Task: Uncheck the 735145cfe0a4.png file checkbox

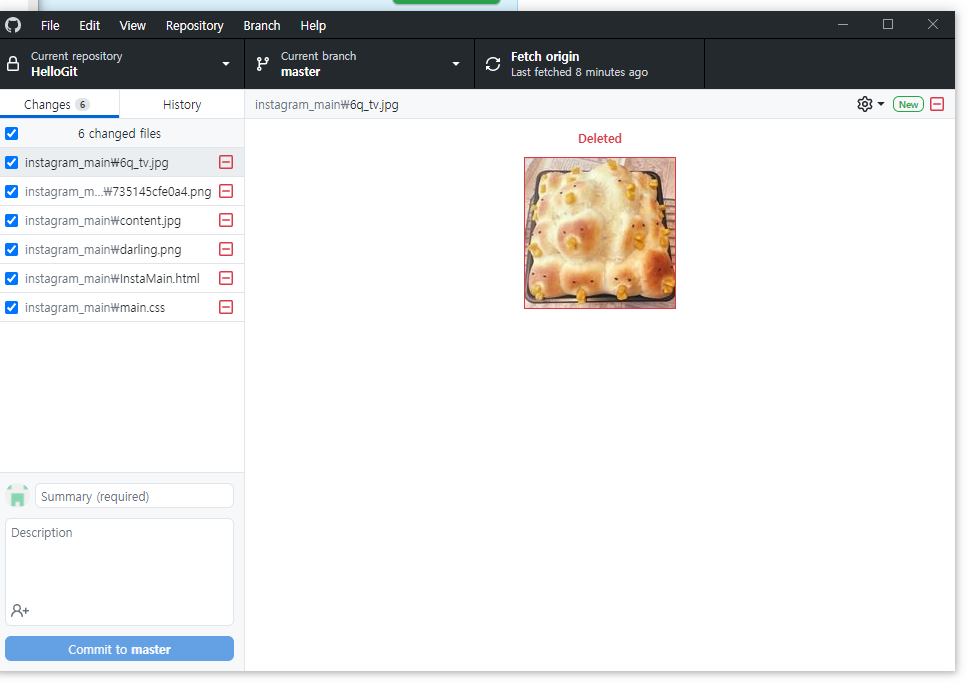Action: click(x=12, y=191)
